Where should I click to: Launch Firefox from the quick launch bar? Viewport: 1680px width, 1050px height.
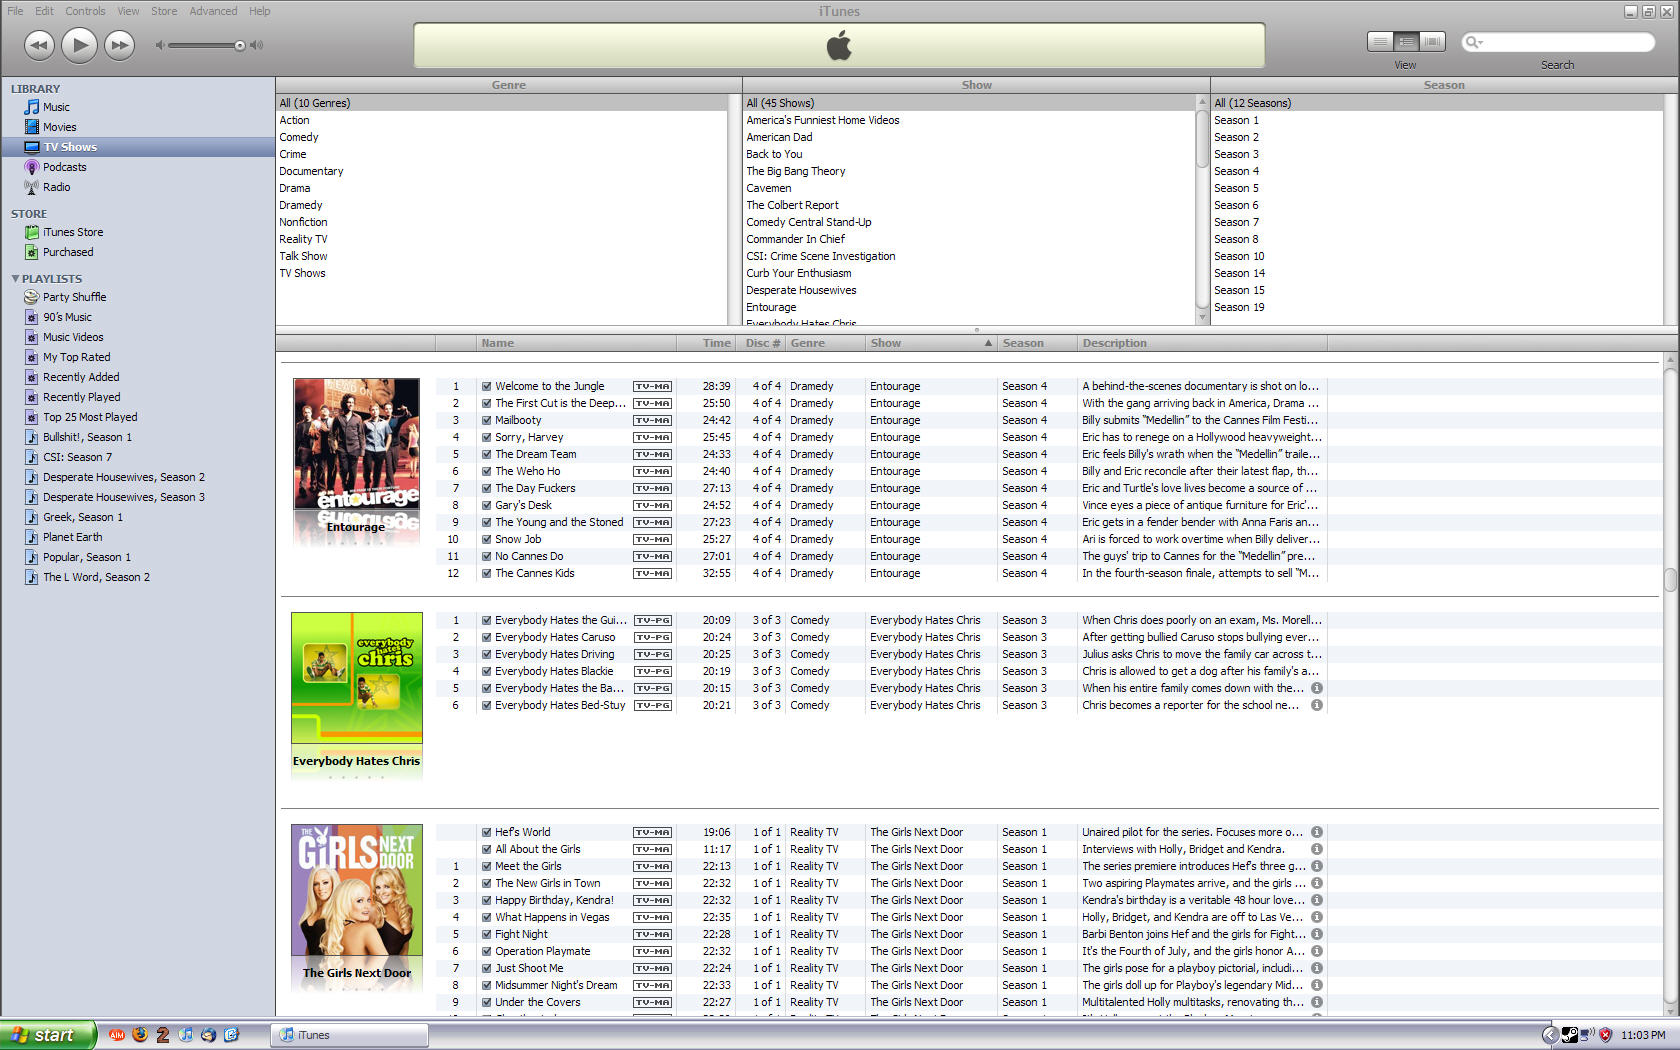pos(139,1035)
